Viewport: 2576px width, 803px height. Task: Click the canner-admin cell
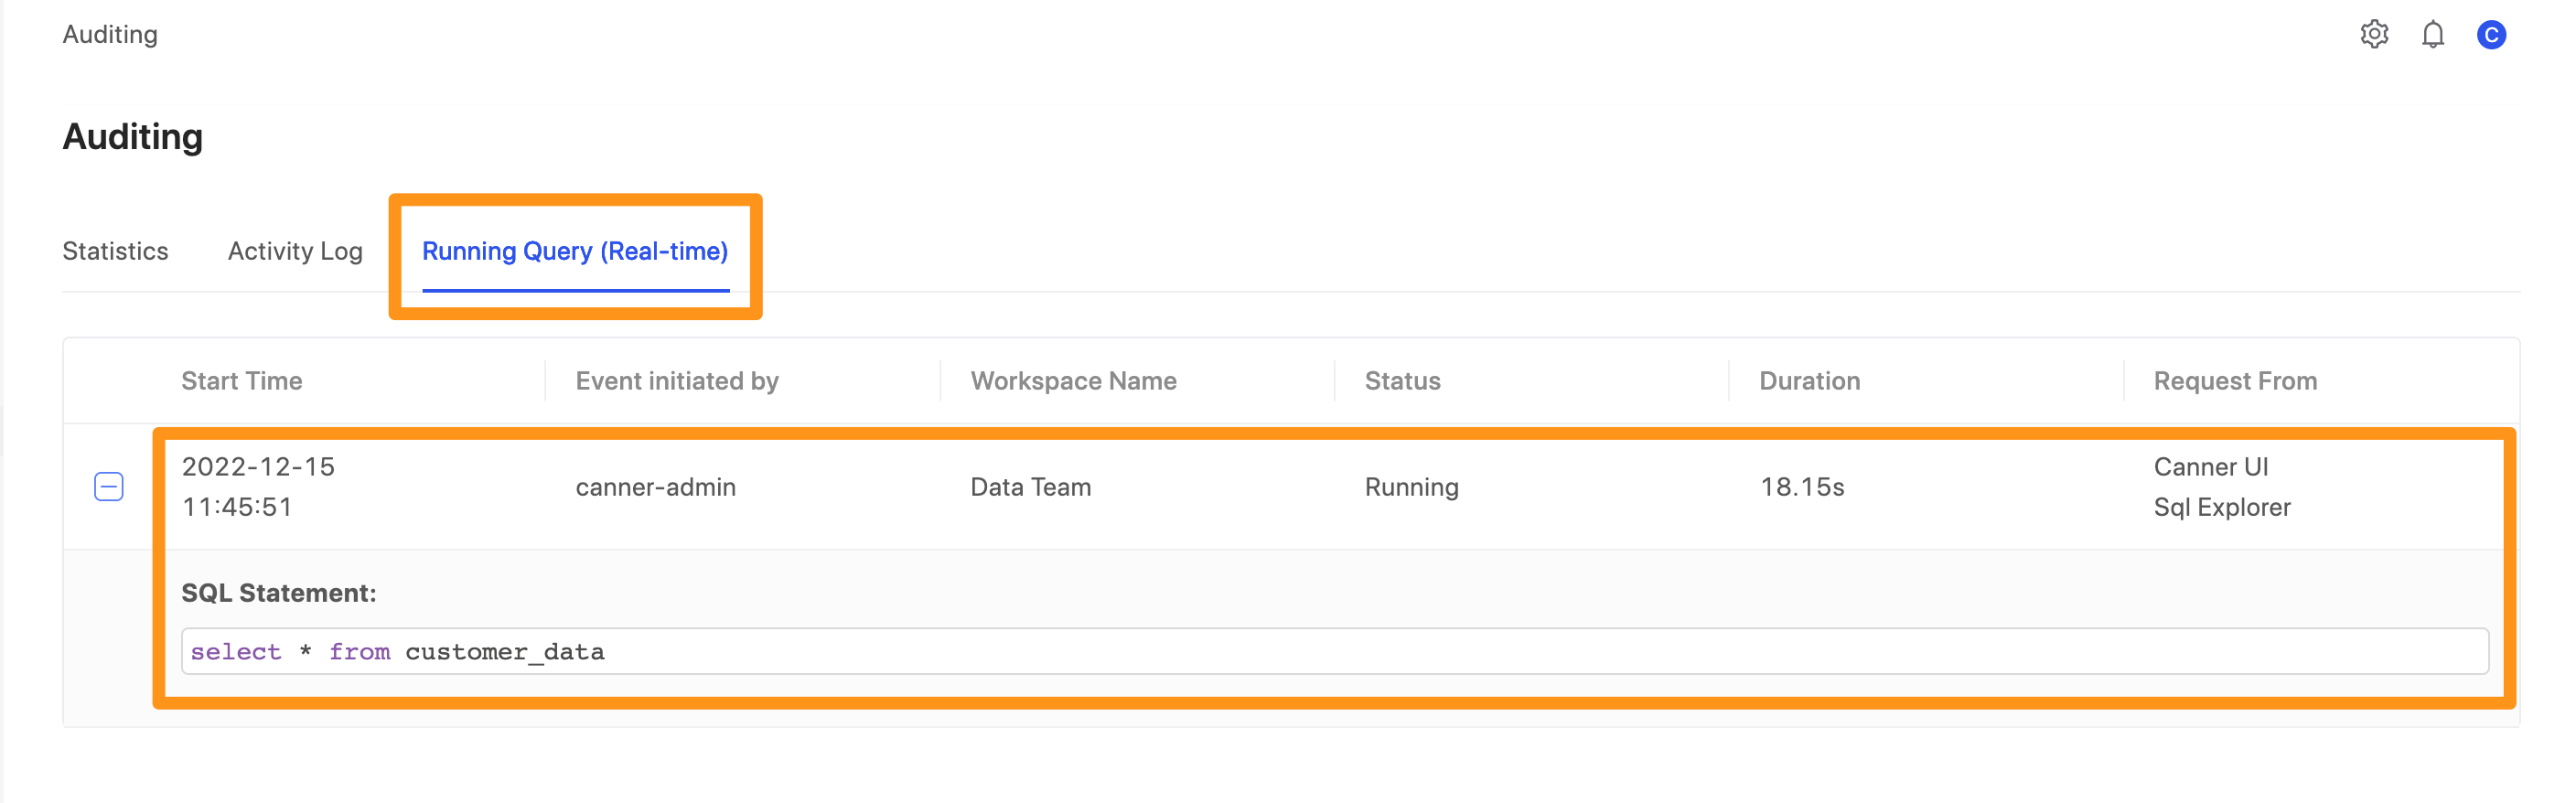pos(655,487)
